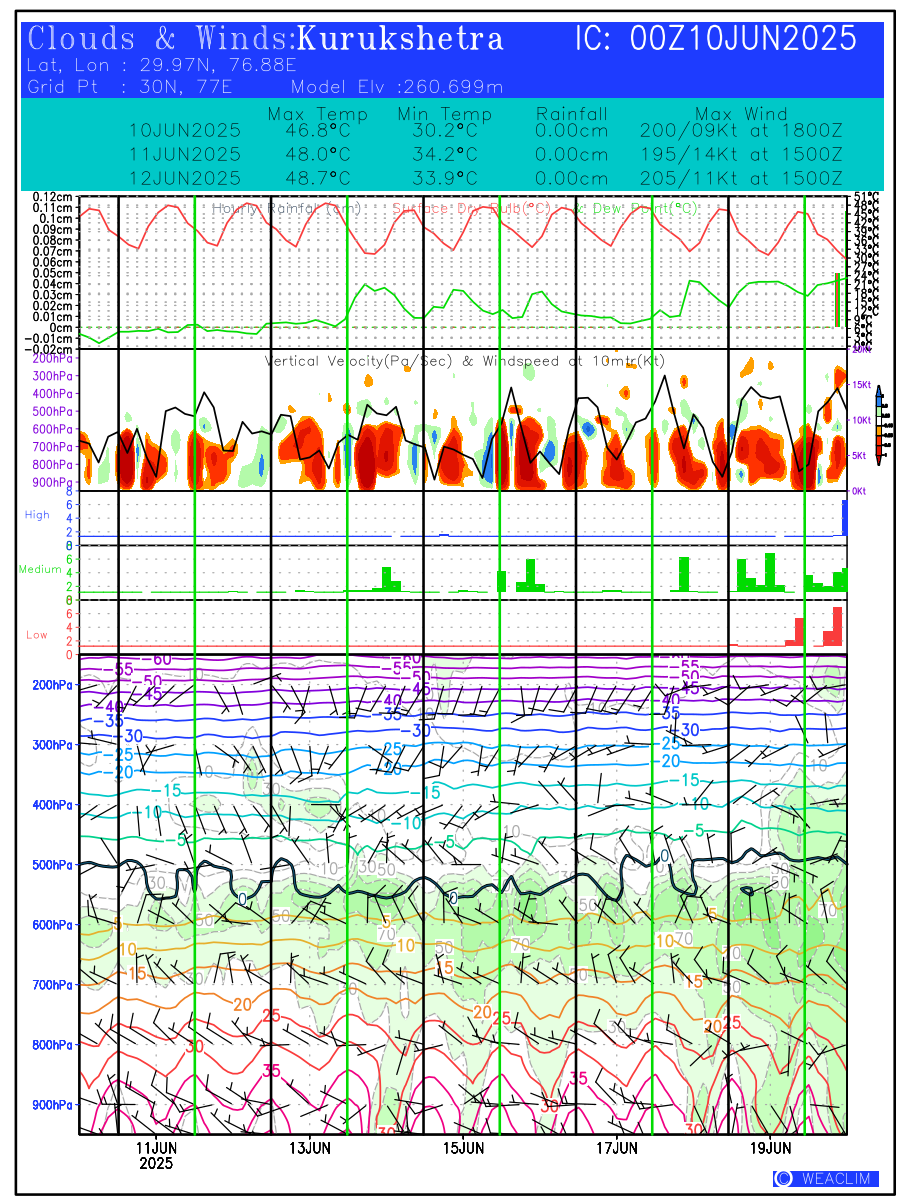Click the '200/09Kt at 1800Z' wind value

click(741, 131)
